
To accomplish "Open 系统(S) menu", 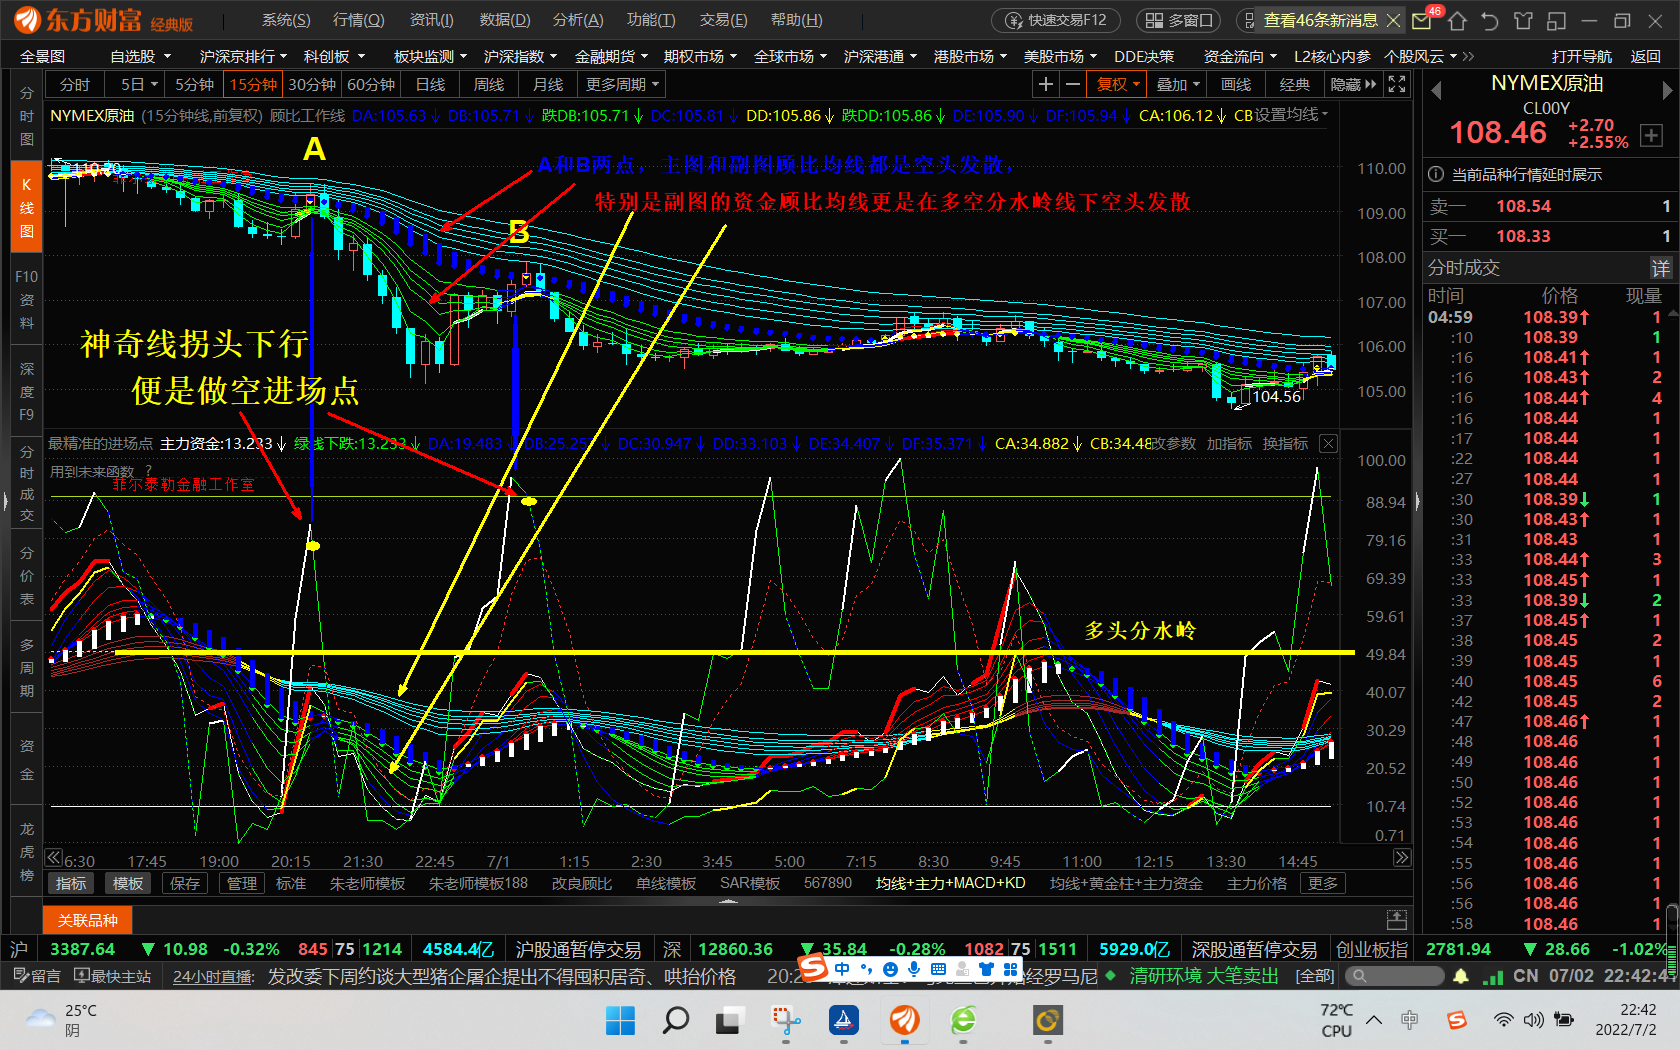I will pyautogui.click(x=286, y=20).
